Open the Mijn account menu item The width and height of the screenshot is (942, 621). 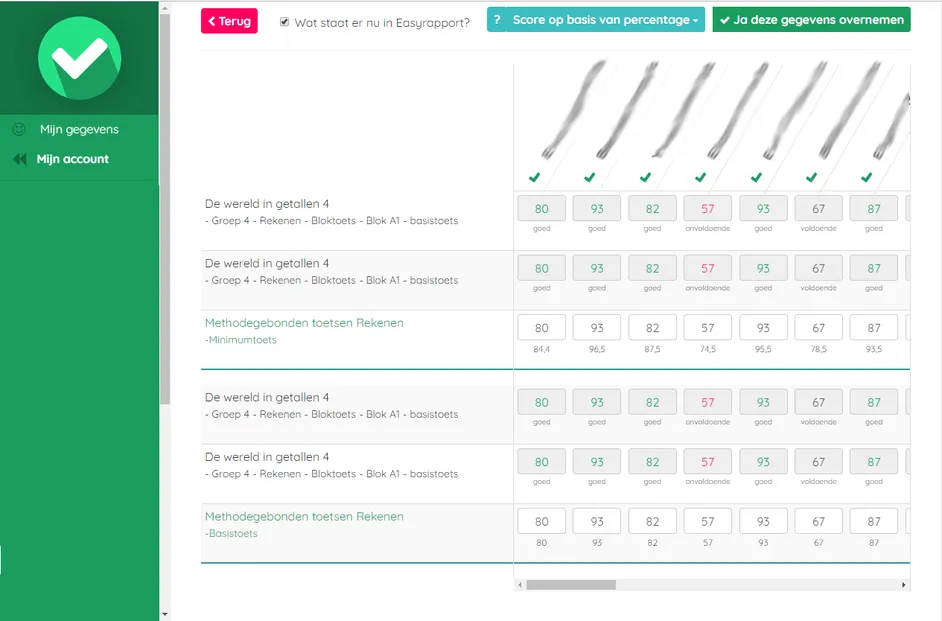[x=73, y=159]
